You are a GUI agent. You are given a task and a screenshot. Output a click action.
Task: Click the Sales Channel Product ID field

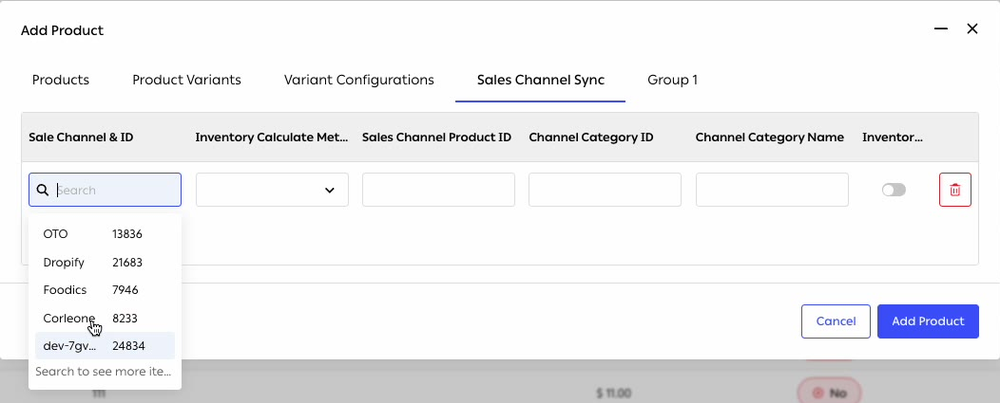(x=439, y=190)
